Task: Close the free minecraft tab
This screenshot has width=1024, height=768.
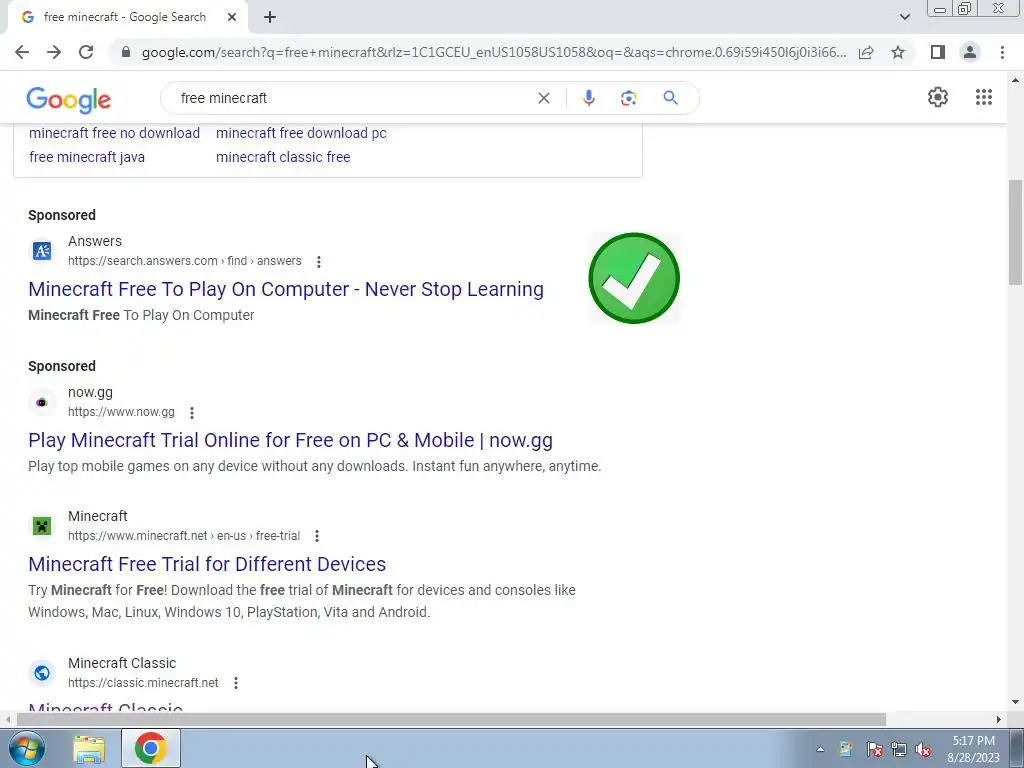Action: [232, 18]
